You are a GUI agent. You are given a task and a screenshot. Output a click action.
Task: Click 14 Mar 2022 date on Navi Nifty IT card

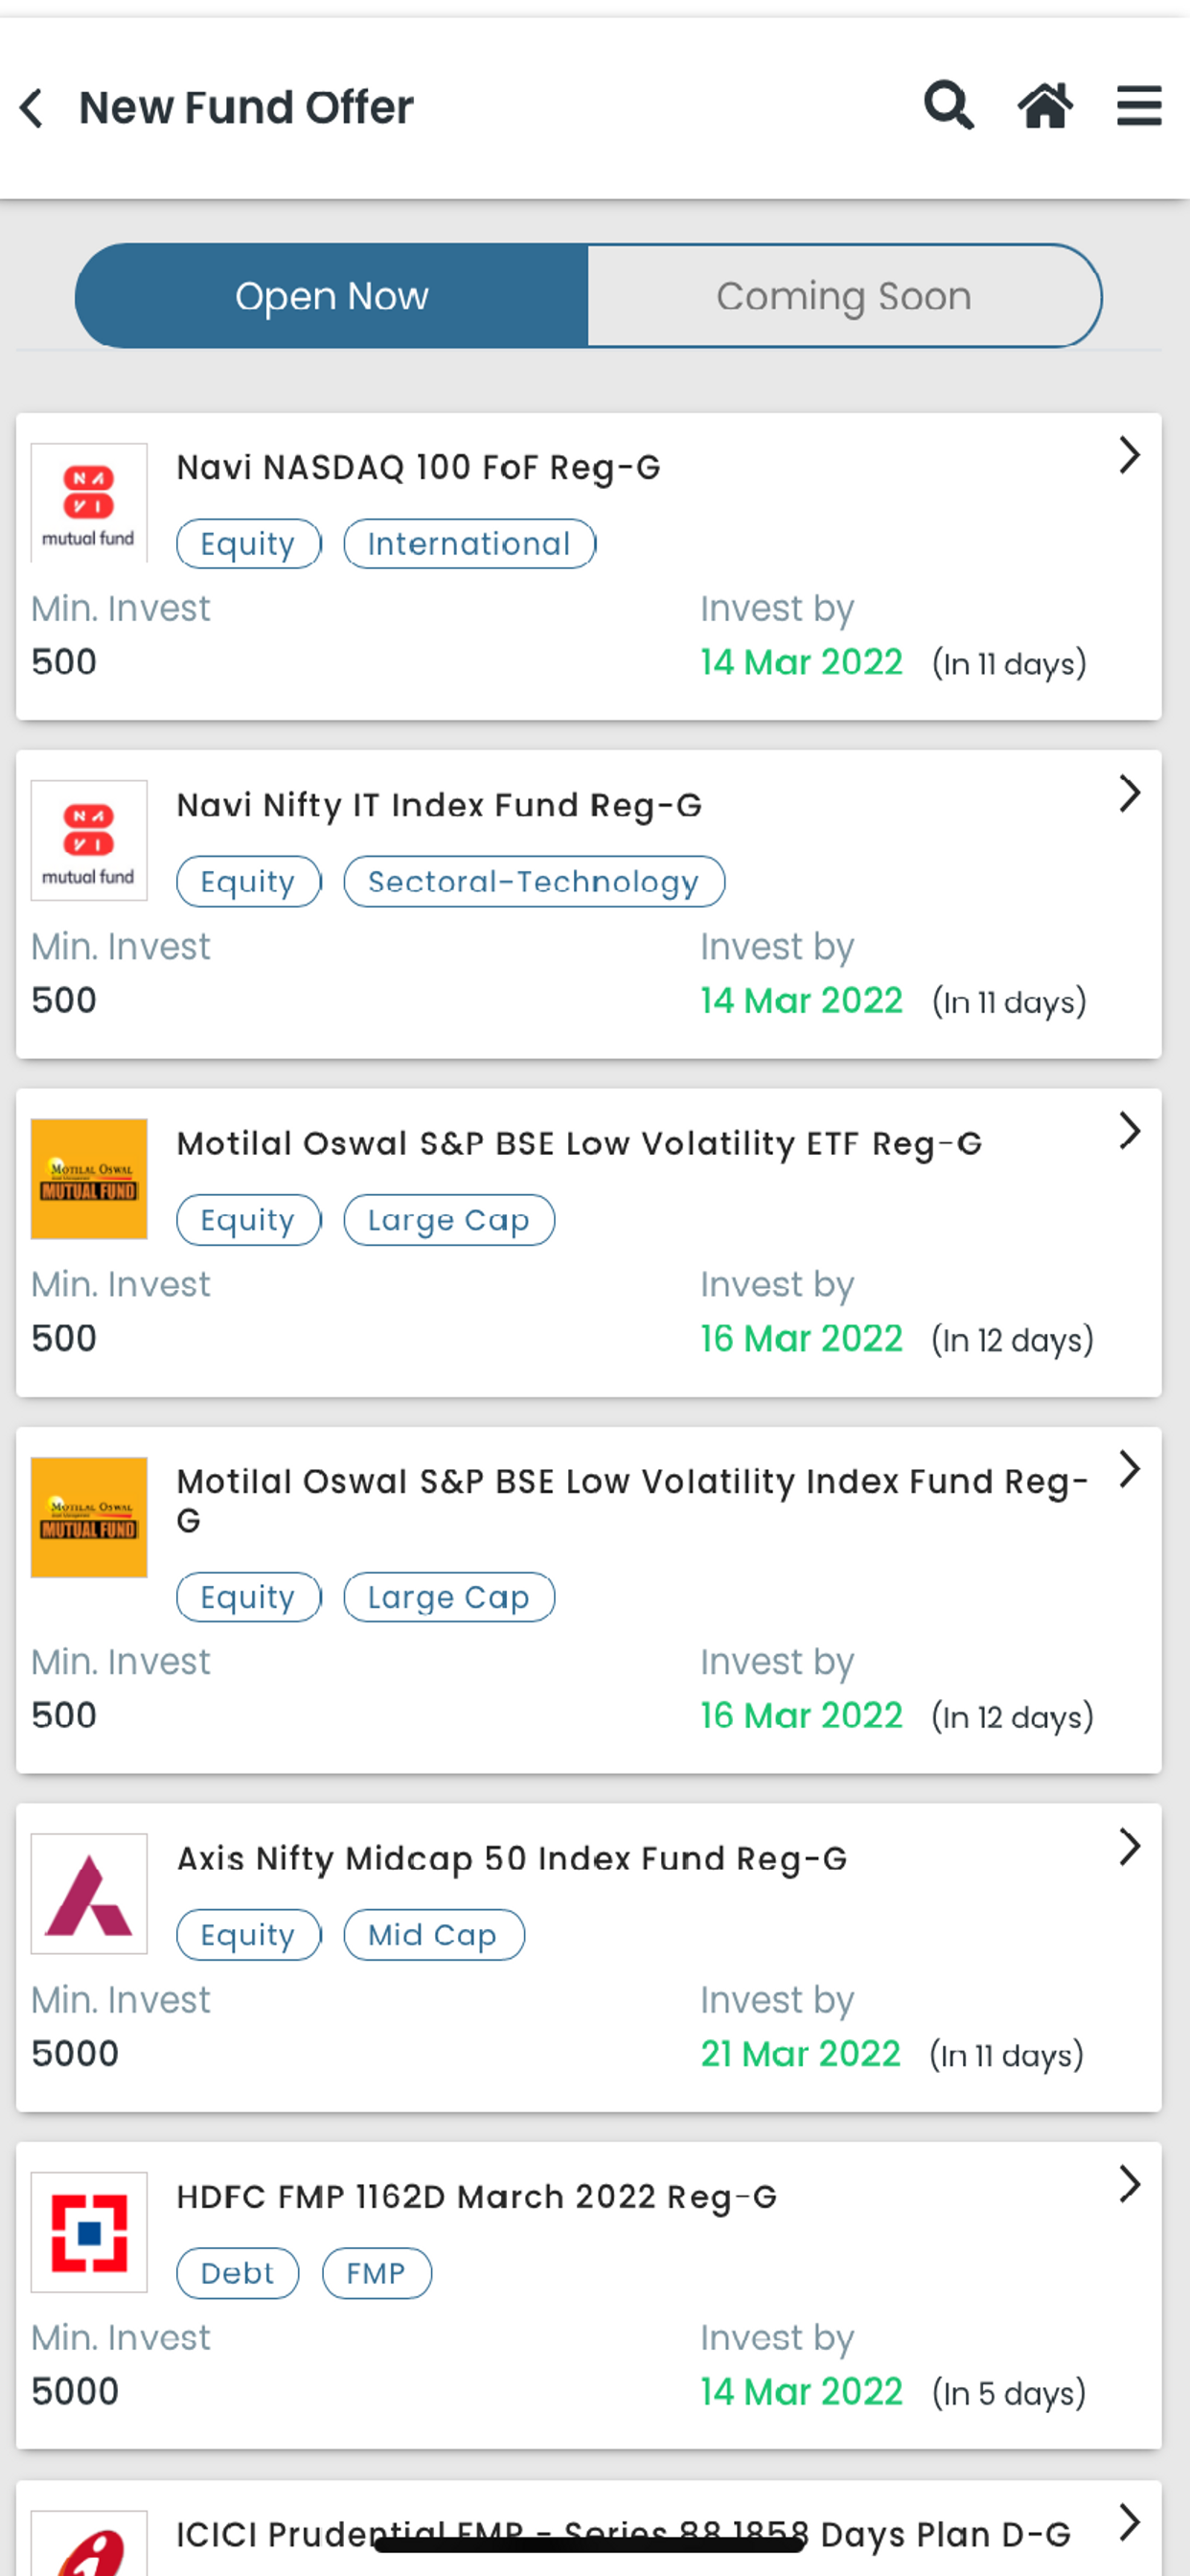click(x=801, y=1000)
